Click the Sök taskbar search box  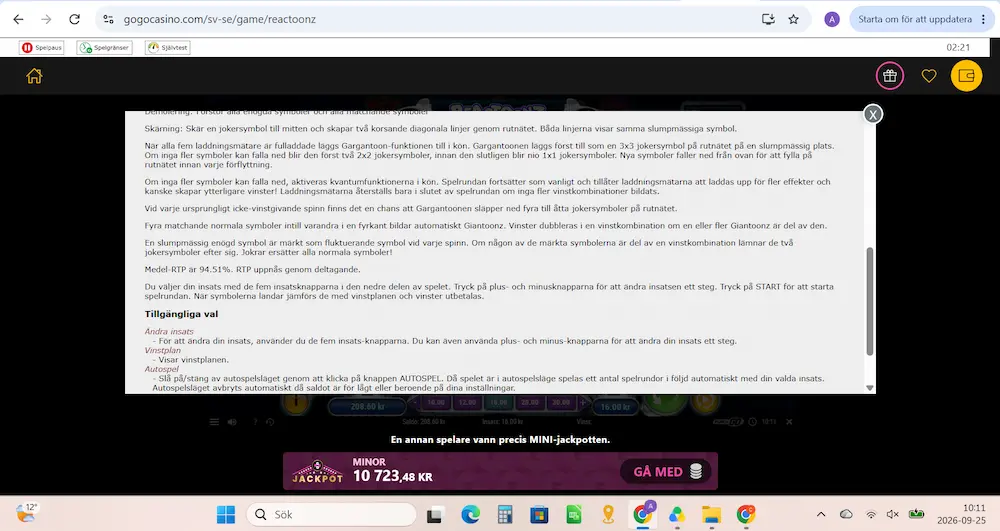click(x=332, y=514)
